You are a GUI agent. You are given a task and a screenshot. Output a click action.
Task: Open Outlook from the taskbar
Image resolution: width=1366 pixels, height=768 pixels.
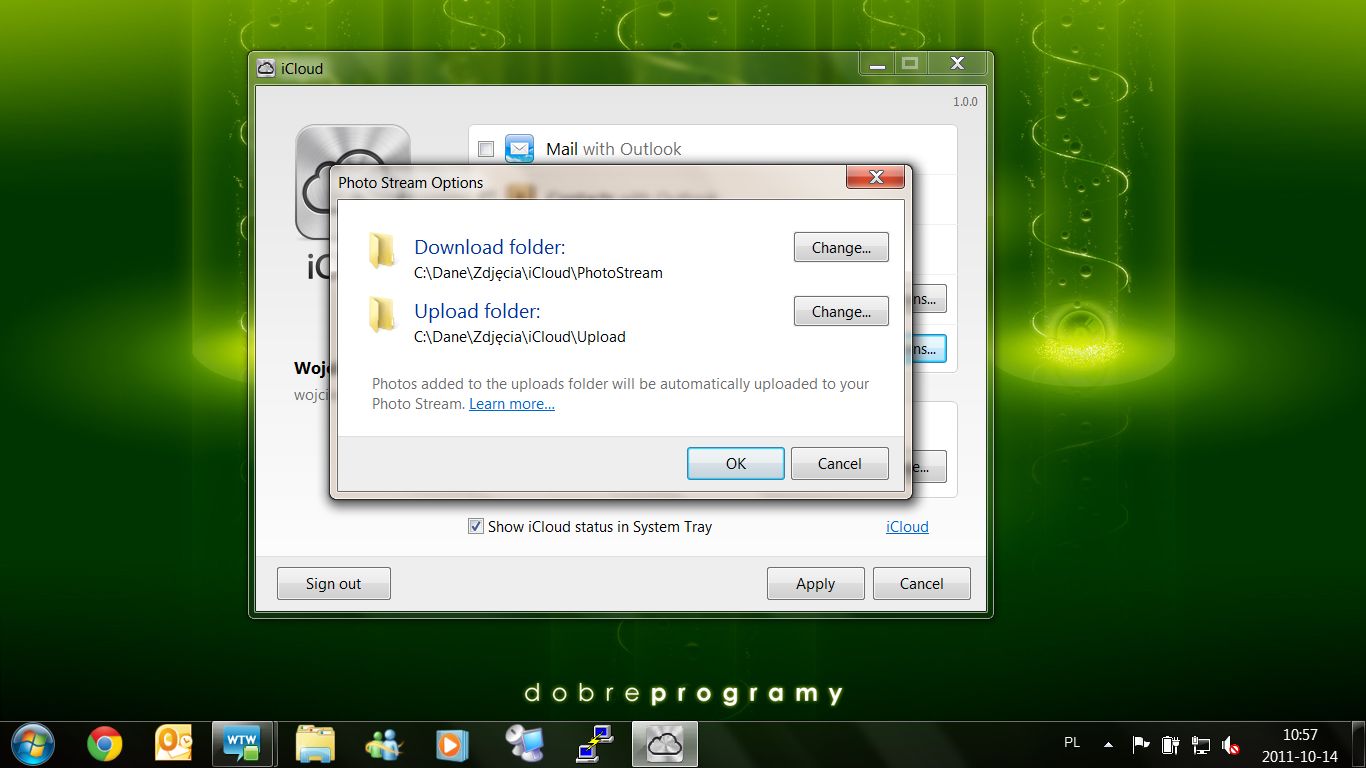173,744
